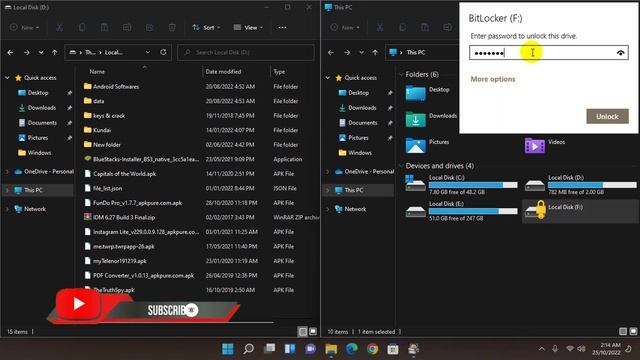Click Copy icon in Local Disk (D:) toolbar
This screenshot has height=360, width=640.
(82, 27)
